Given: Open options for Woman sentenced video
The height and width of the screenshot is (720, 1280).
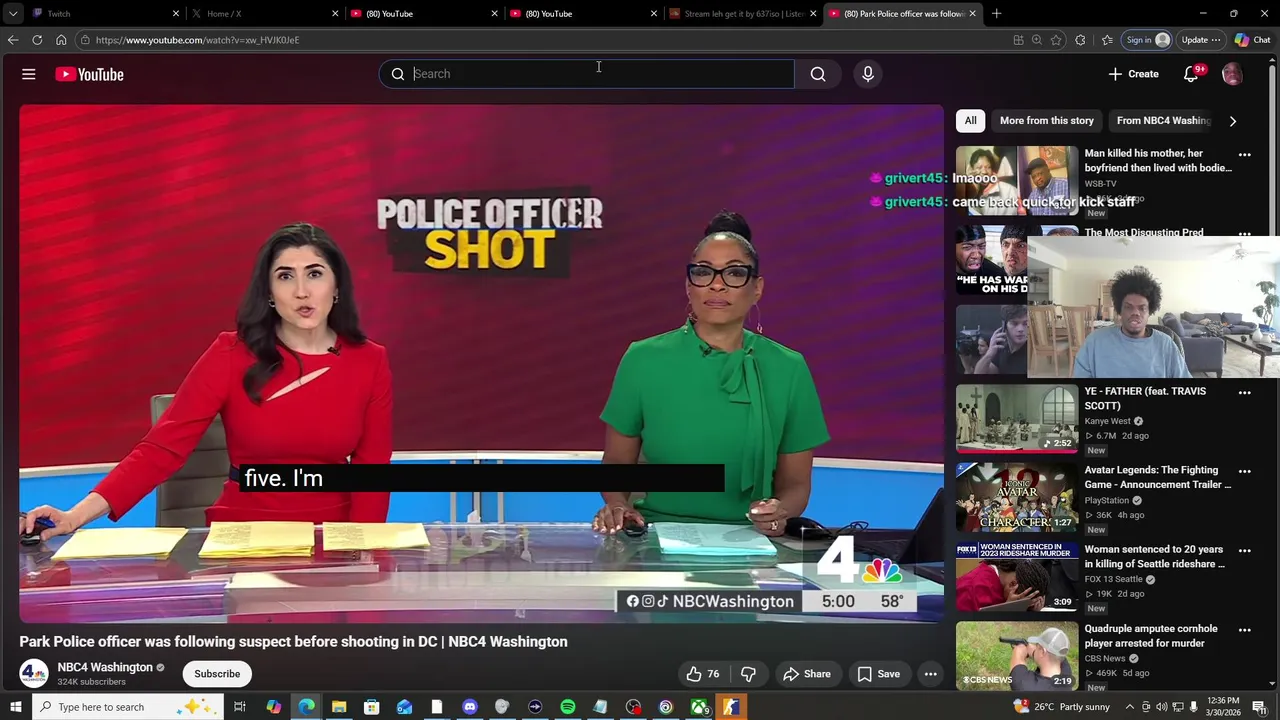Looking at the screenshot, I should pyautogui.click(x=1245, y=551).
